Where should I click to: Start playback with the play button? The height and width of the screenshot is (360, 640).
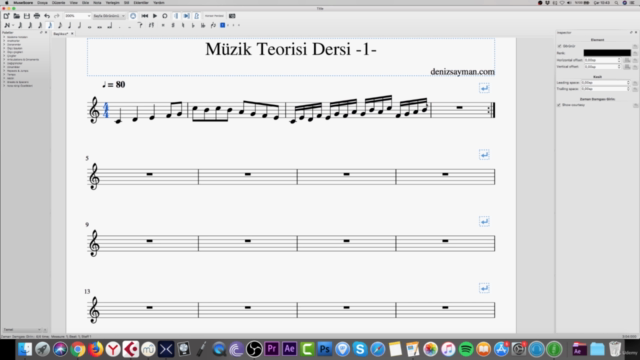point(155,16)
